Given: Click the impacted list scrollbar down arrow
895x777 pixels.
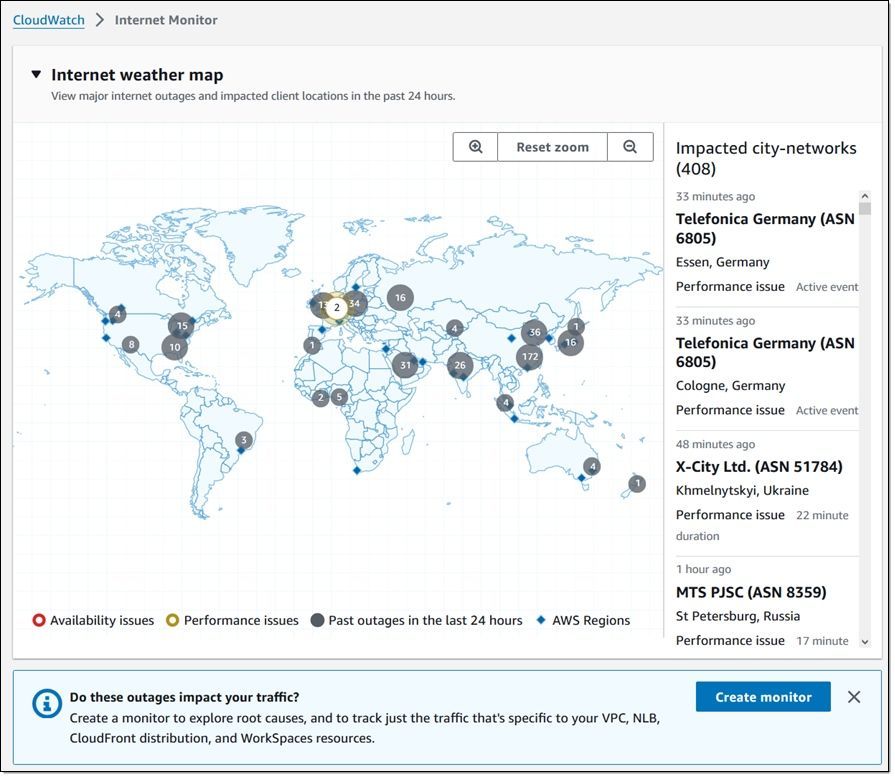Looking at the screenshot, I should (x=865, y=642).
